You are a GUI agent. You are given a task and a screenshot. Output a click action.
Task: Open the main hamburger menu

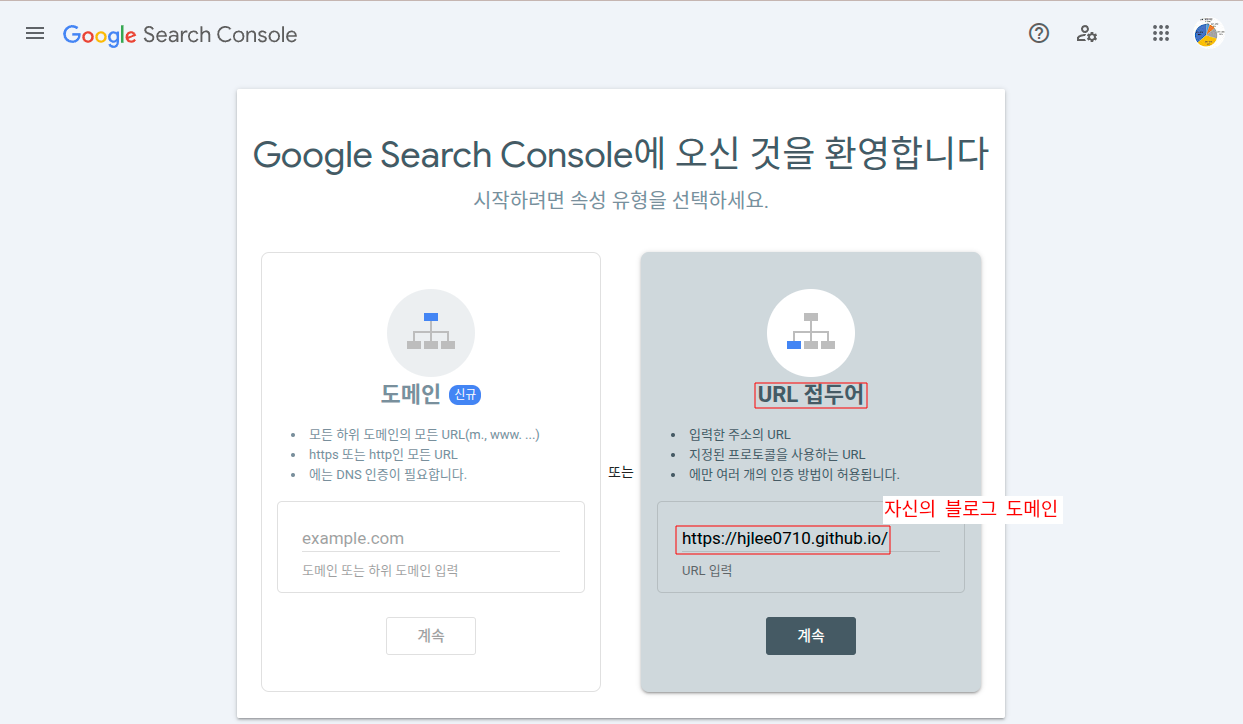[35, 33]
